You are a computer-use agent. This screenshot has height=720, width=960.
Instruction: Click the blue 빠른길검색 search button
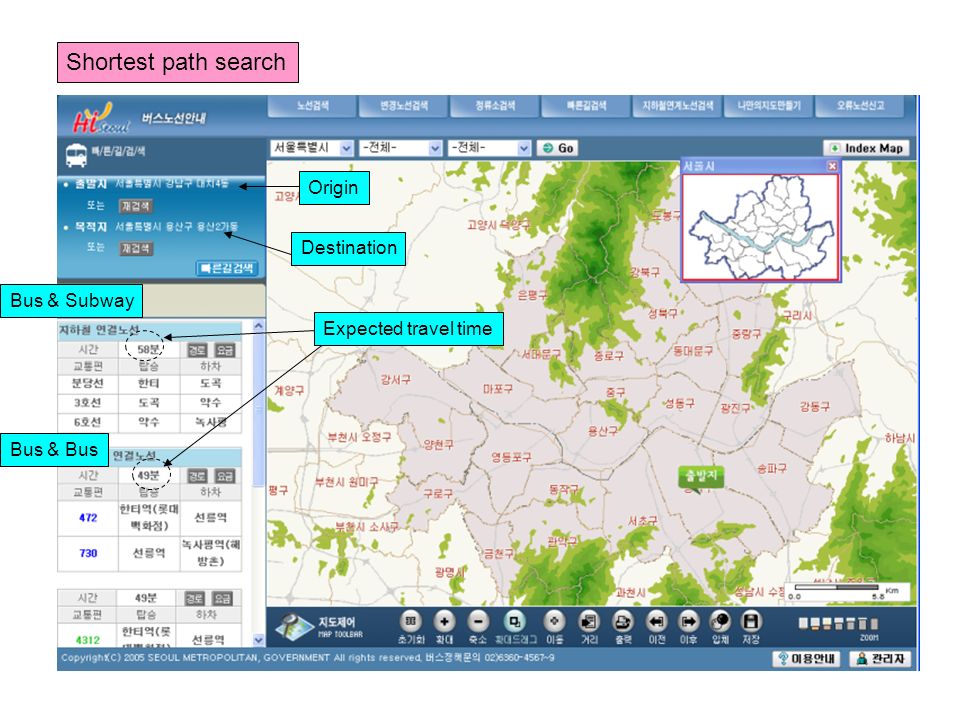click(x=227, y=268)
